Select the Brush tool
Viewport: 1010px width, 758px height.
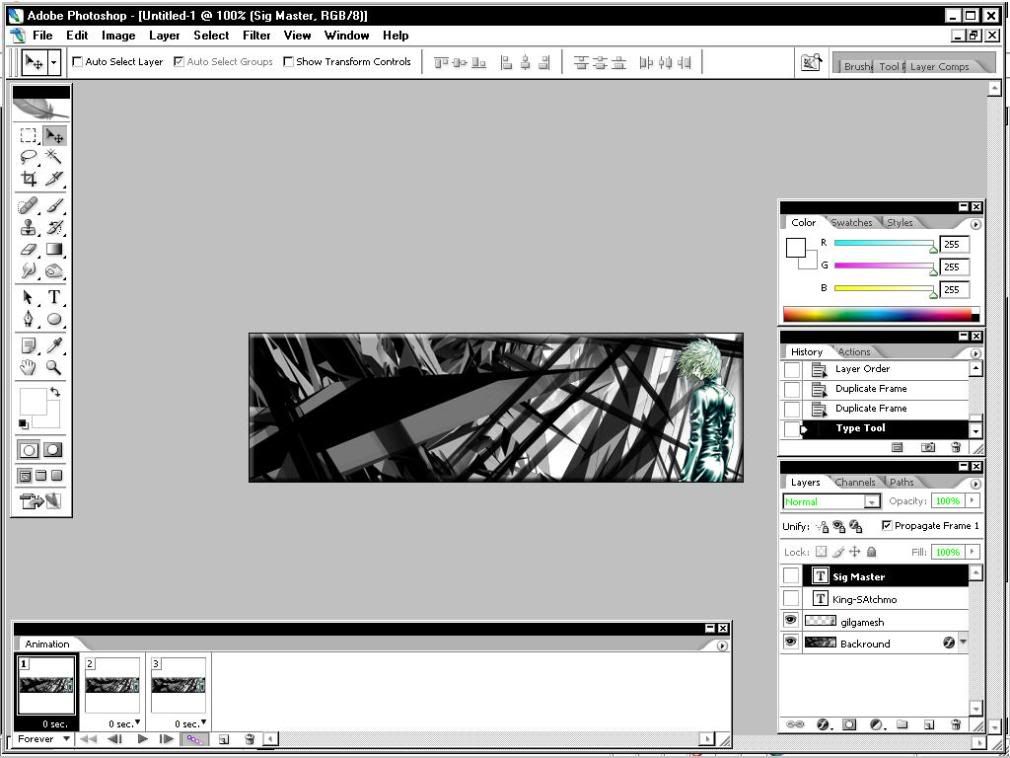click(x=54, y=205)
